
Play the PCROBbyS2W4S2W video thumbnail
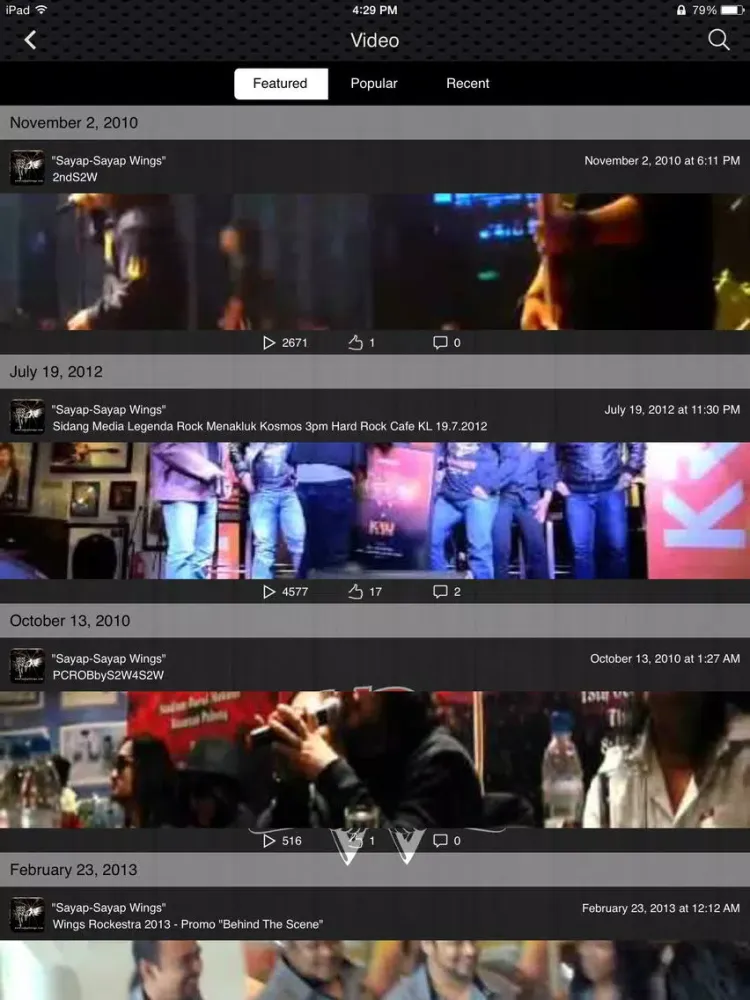pyautogui.click(x=375, y=760)
